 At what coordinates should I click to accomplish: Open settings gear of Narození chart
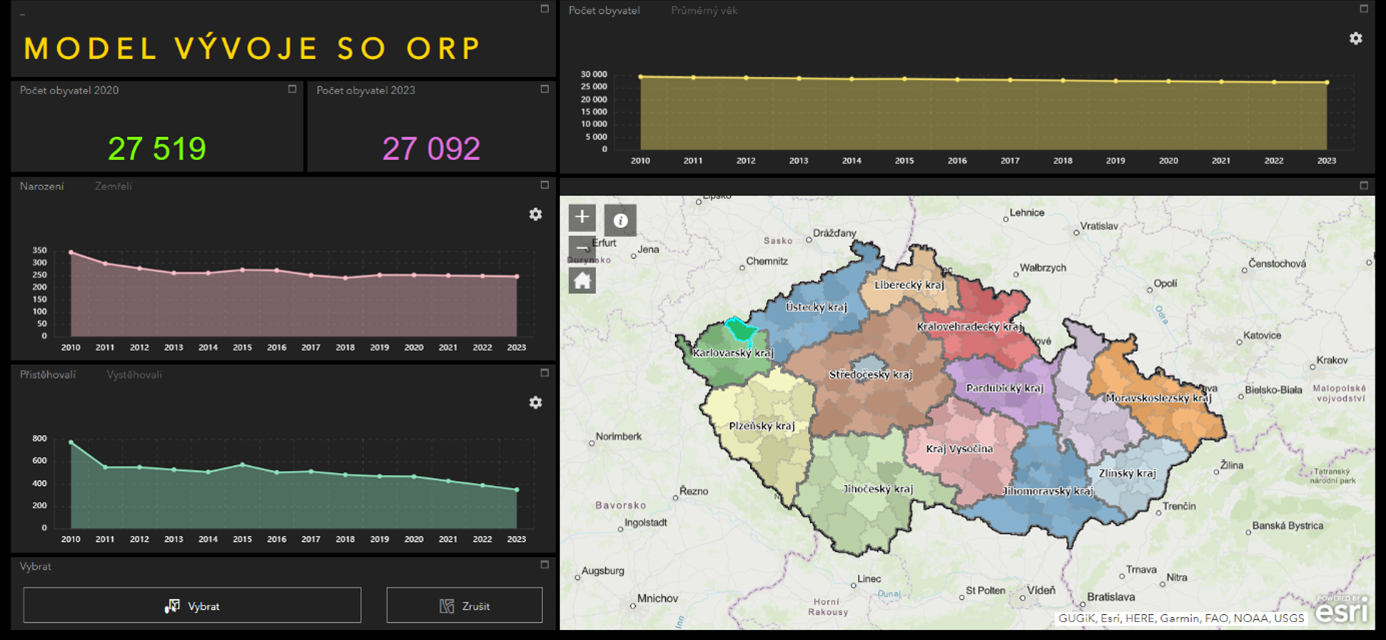[535, 214]
